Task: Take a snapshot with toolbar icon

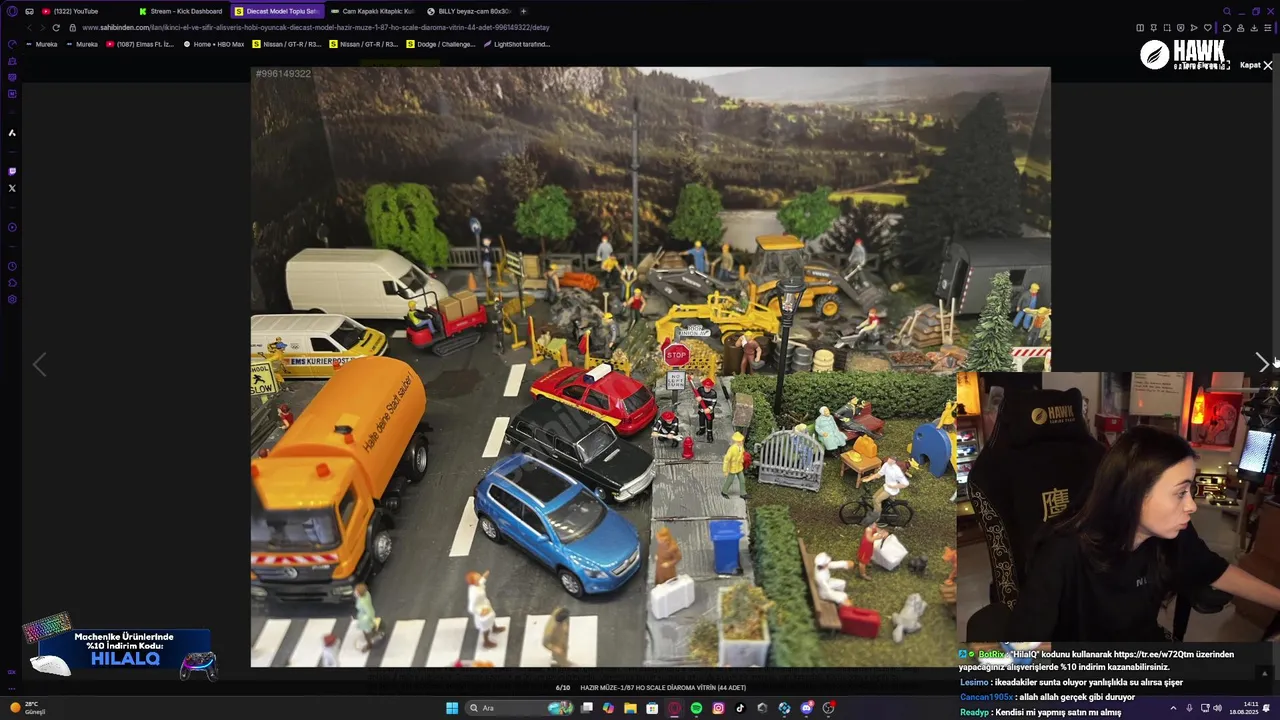Action: click(1167, 28)
